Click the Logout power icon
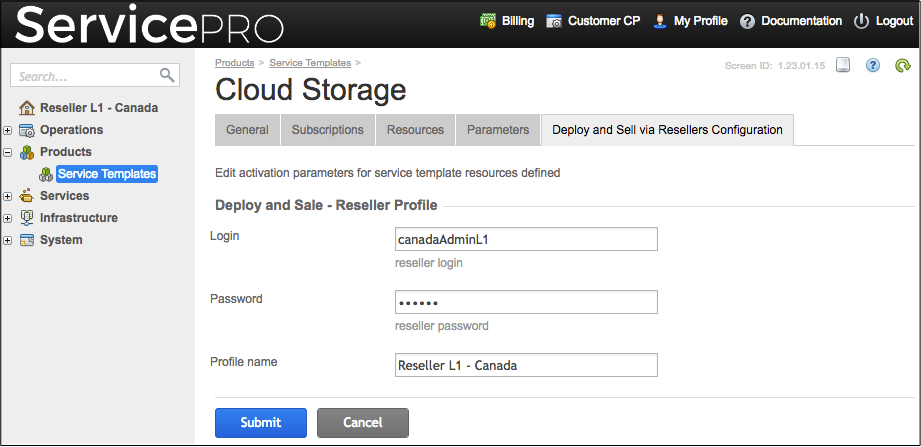This screenshot has width=921, height=447. pyautogui.click(x=861, y=21)
